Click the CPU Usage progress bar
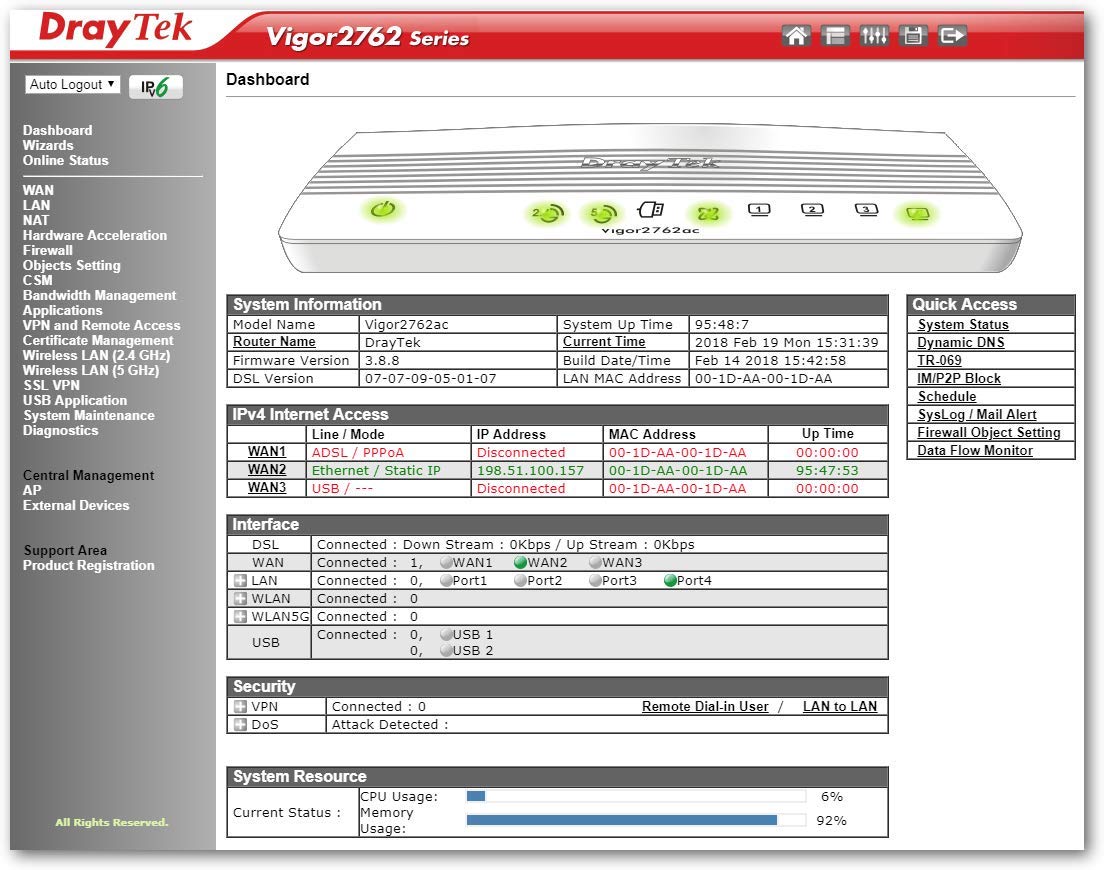The width and height of the screenshot is (1104, 870). pos(636,796)
